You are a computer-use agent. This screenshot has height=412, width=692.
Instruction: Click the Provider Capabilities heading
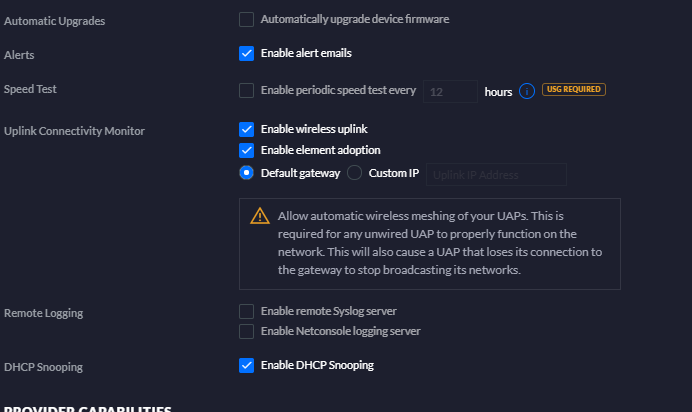tap(88, 408)
